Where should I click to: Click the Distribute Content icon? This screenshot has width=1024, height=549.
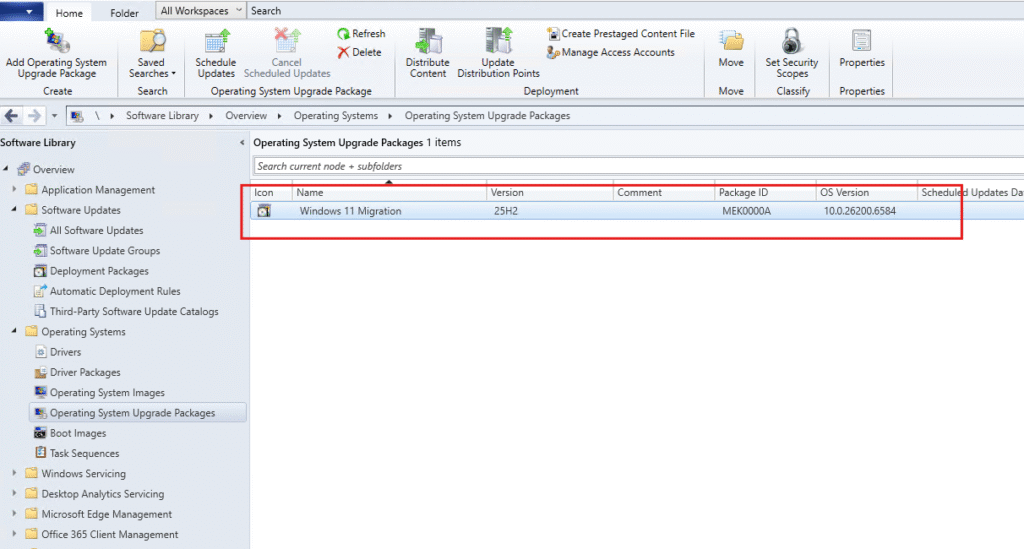point(428,42)
